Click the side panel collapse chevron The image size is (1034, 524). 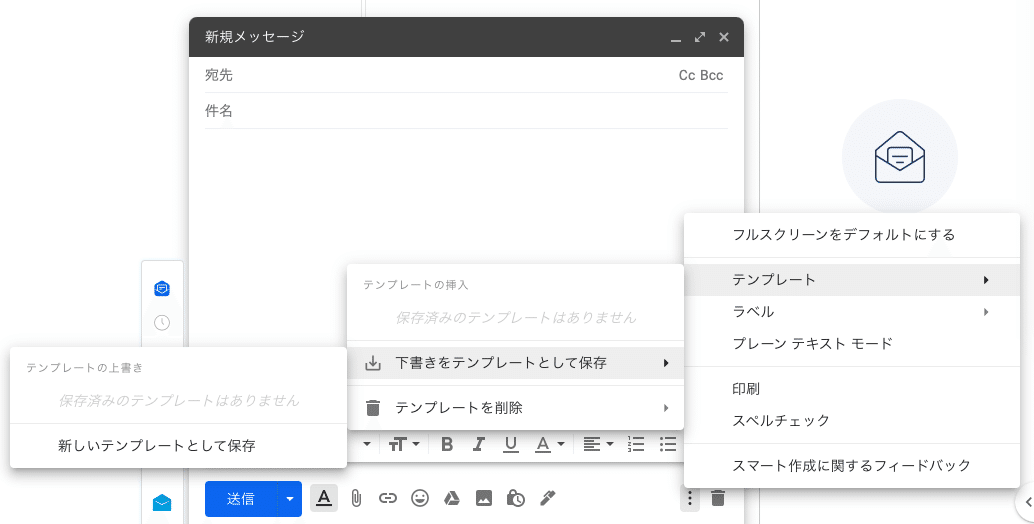pos(1027,503)
